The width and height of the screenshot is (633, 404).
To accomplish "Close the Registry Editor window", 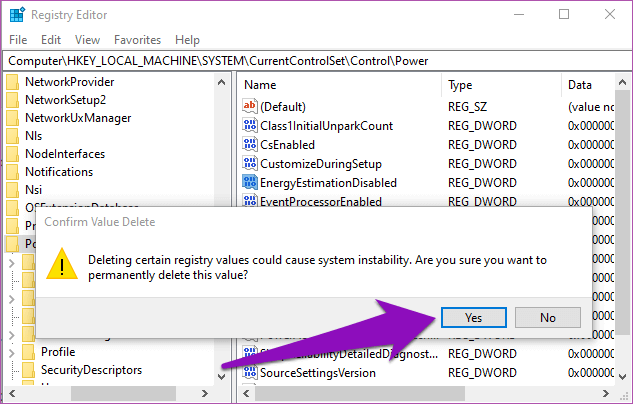I will click(x=610, y=15).
